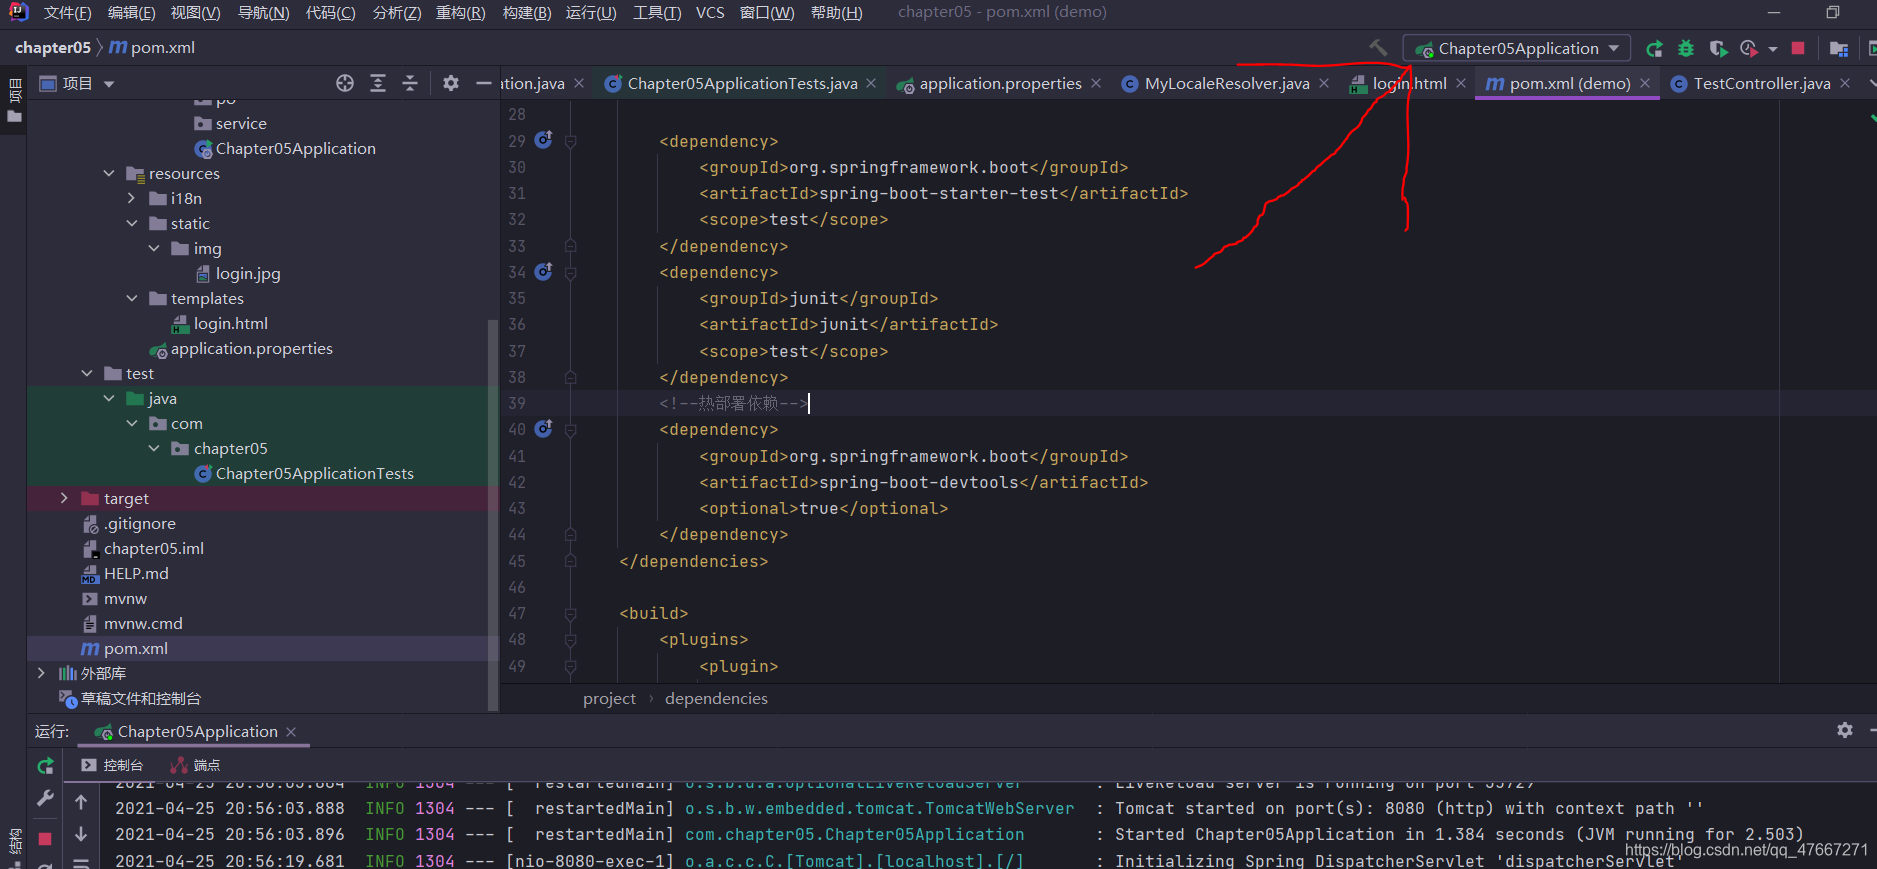The height and width of the screenshot is (869, 1877).
Task: Select pom.xml in the project tree
Action: click(136, 648)
